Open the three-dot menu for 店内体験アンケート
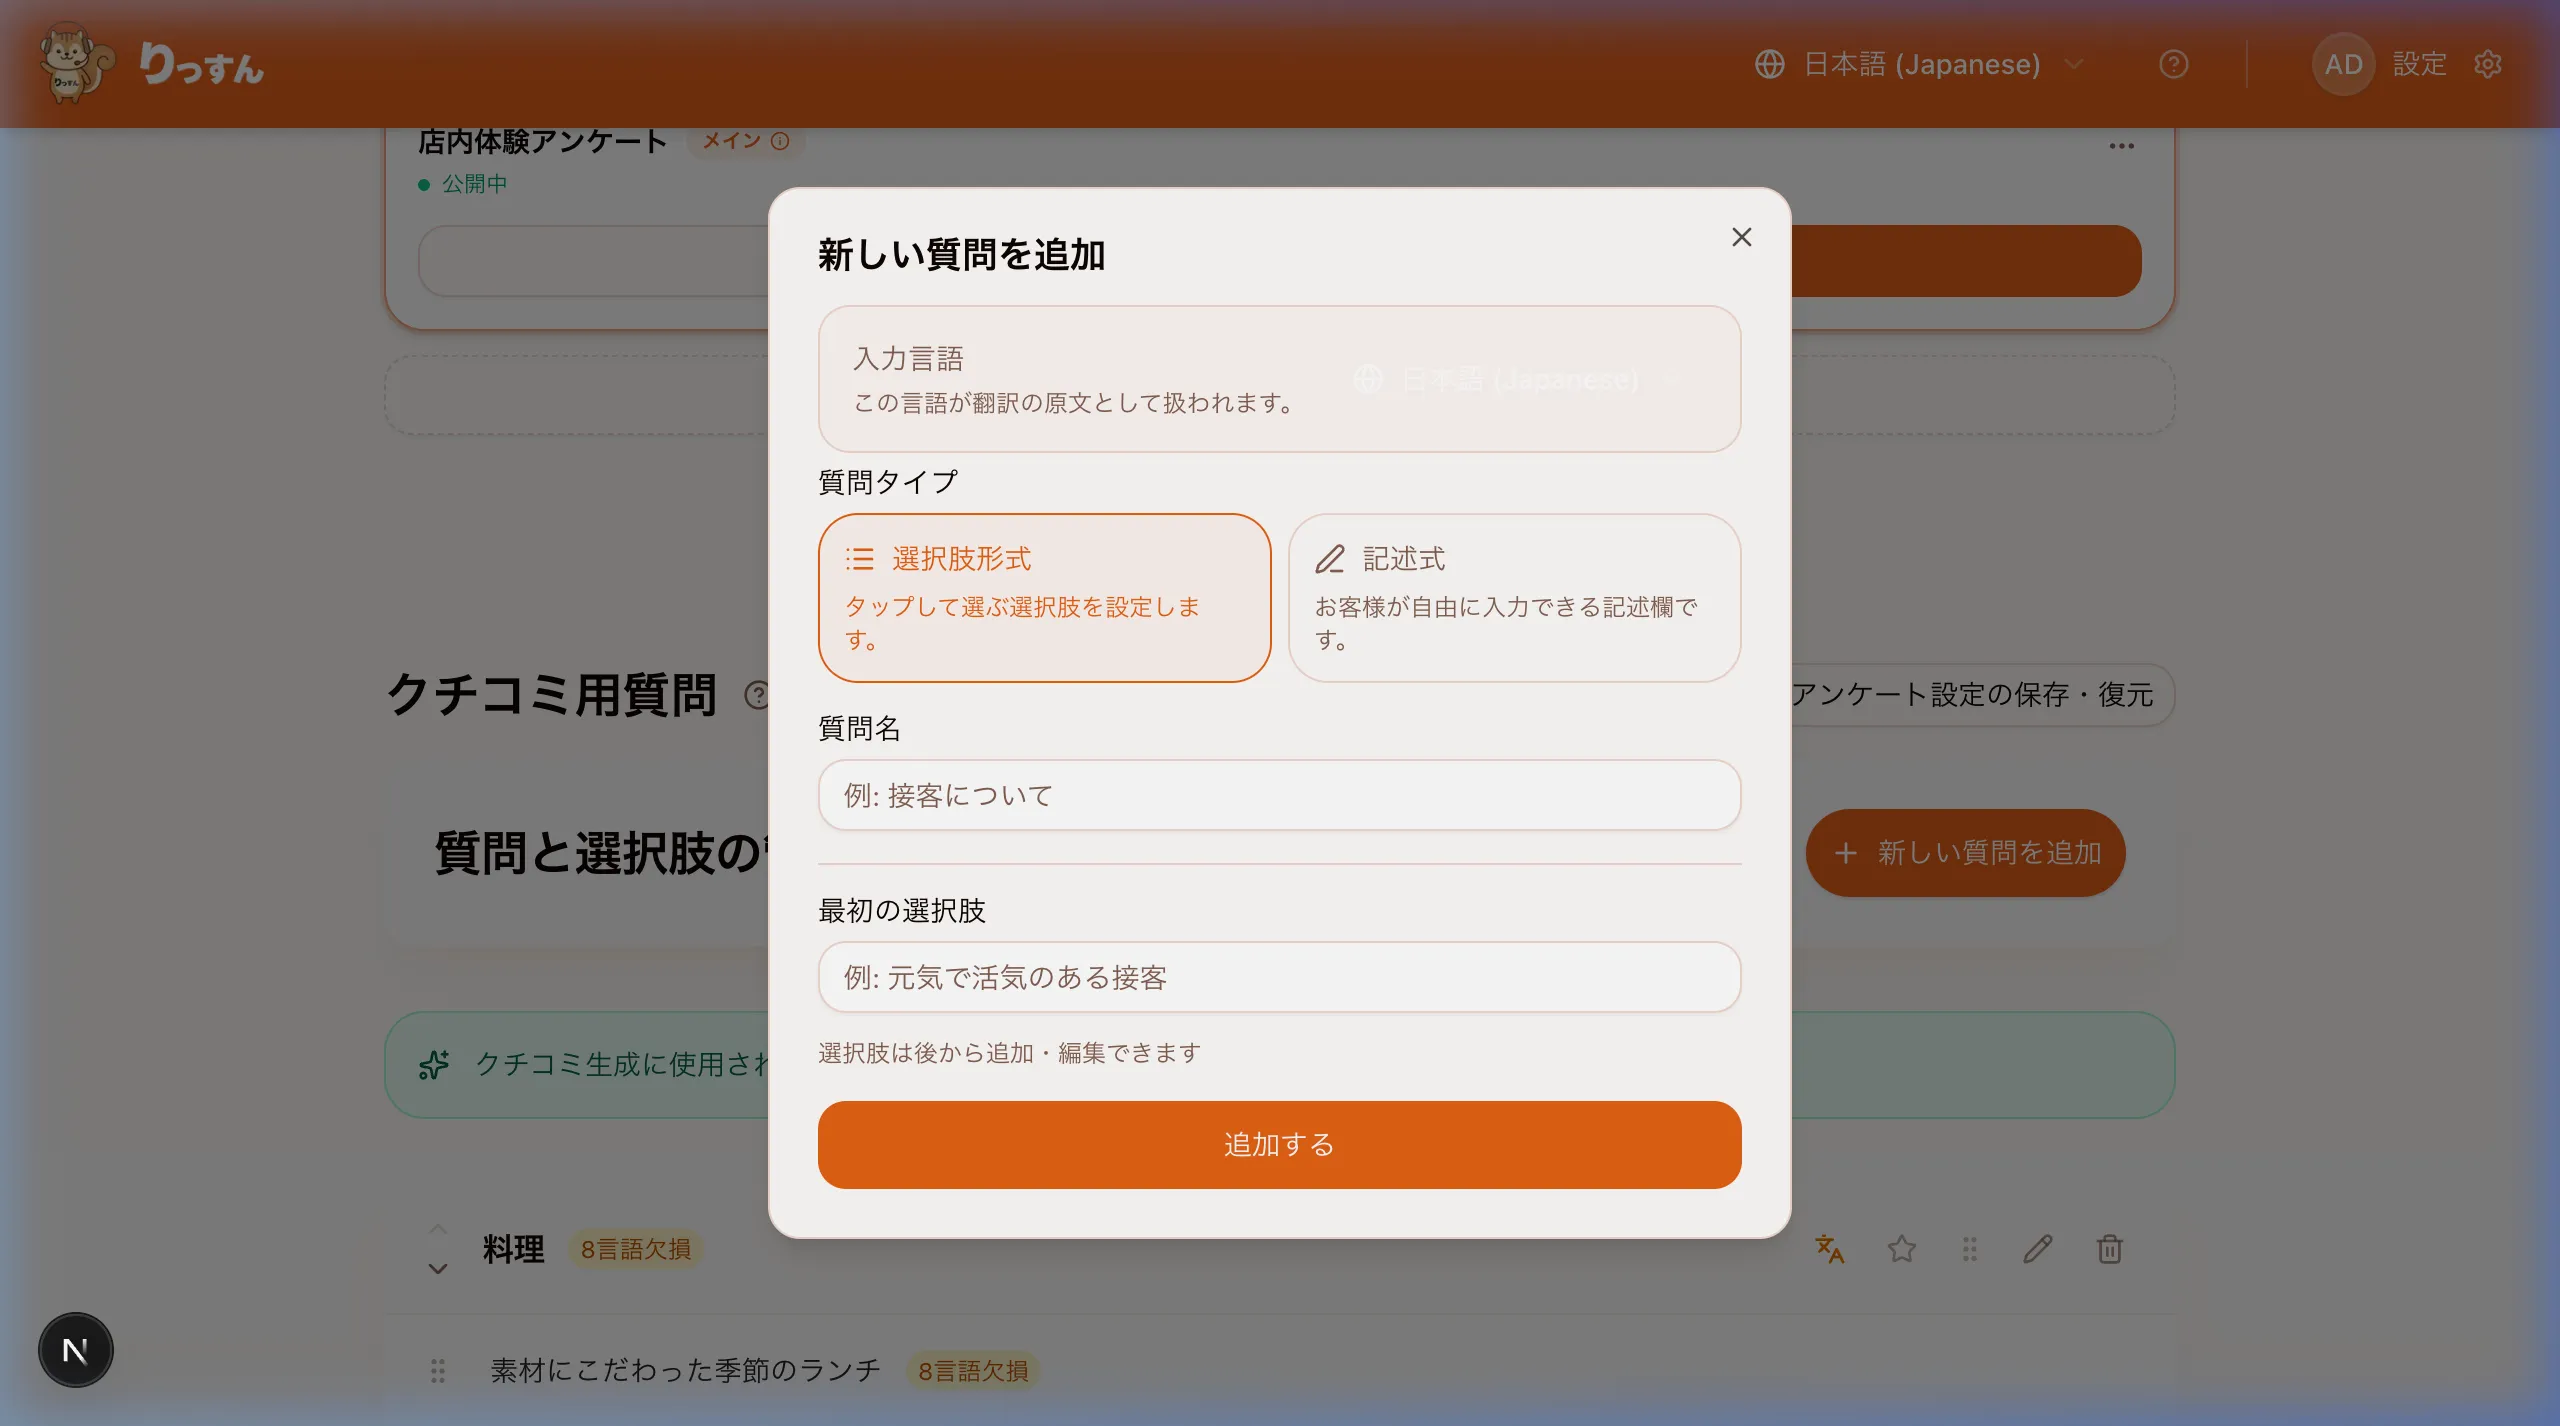This screenshot has height=1426, width=2560. pos(2121,146)
